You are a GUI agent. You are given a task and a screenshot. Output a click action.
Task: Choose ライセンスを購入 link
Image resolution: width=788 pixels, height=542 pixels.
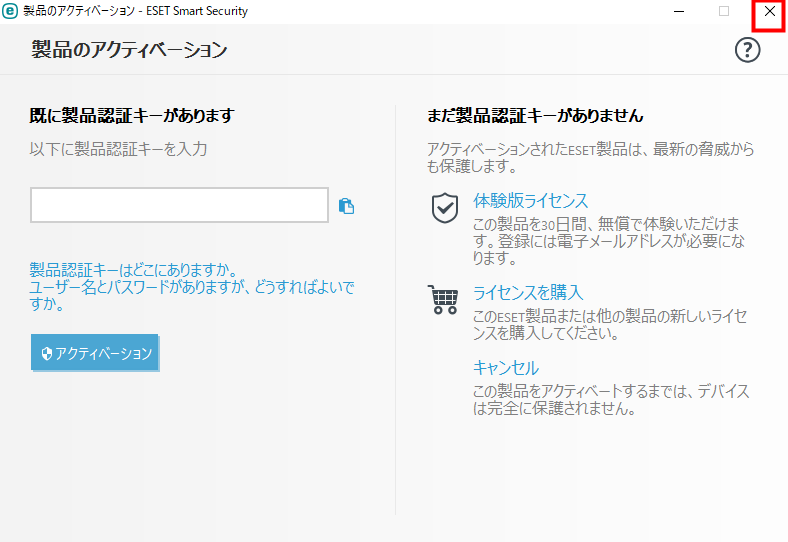[528, 293]
